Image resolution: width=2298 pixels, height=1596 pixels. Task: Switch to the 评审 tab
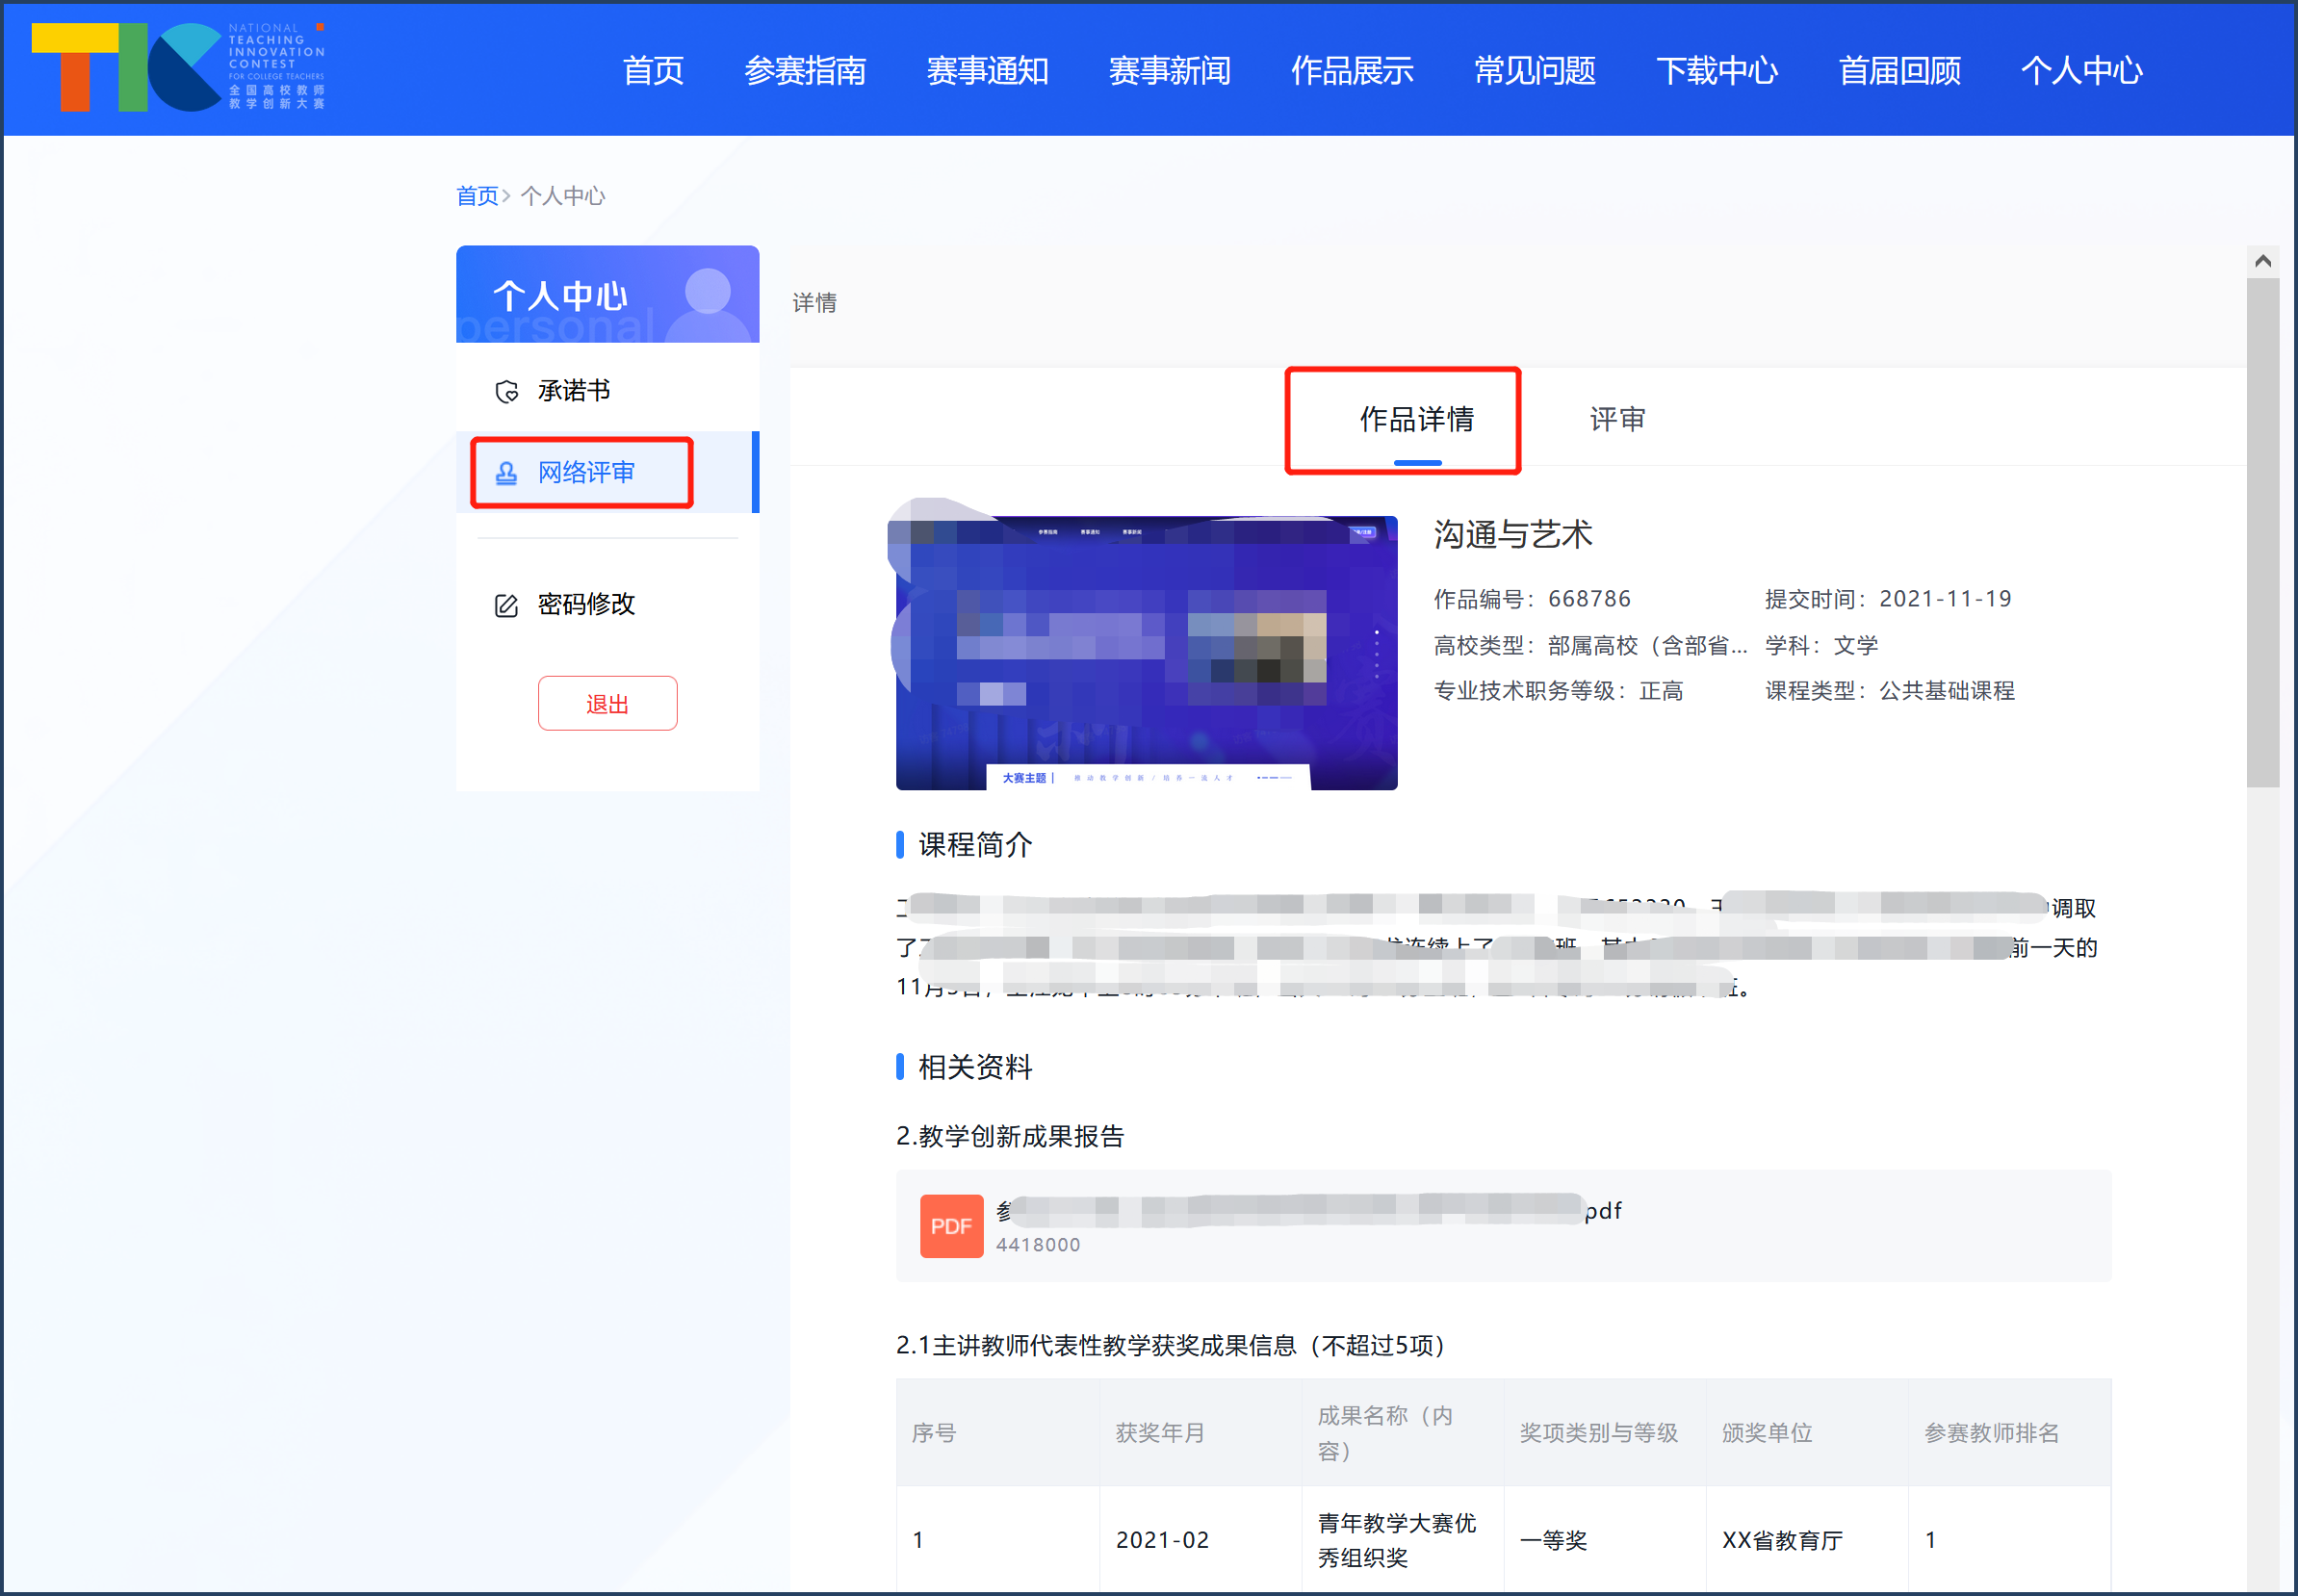pos(1617,419)
